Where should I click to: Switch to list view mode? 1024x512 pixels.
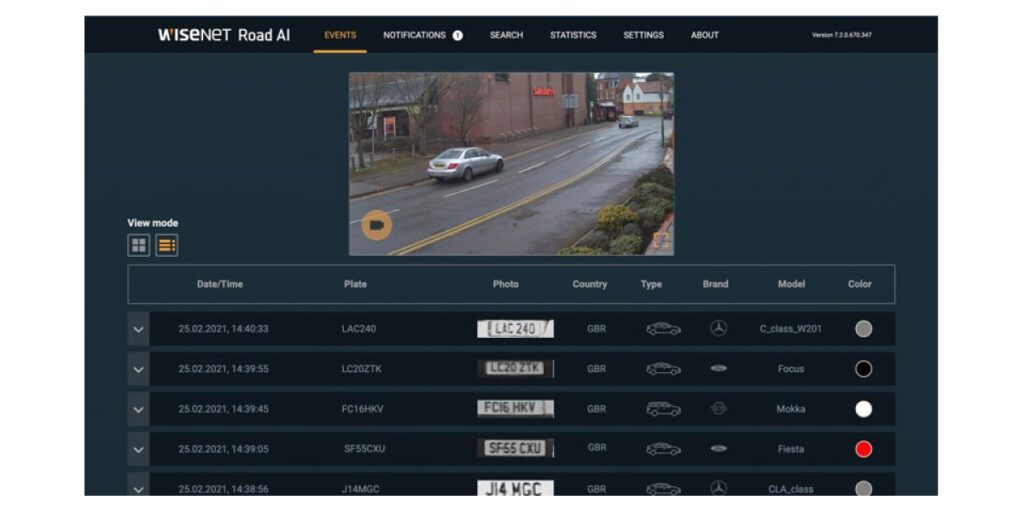(x=167, y=245)
